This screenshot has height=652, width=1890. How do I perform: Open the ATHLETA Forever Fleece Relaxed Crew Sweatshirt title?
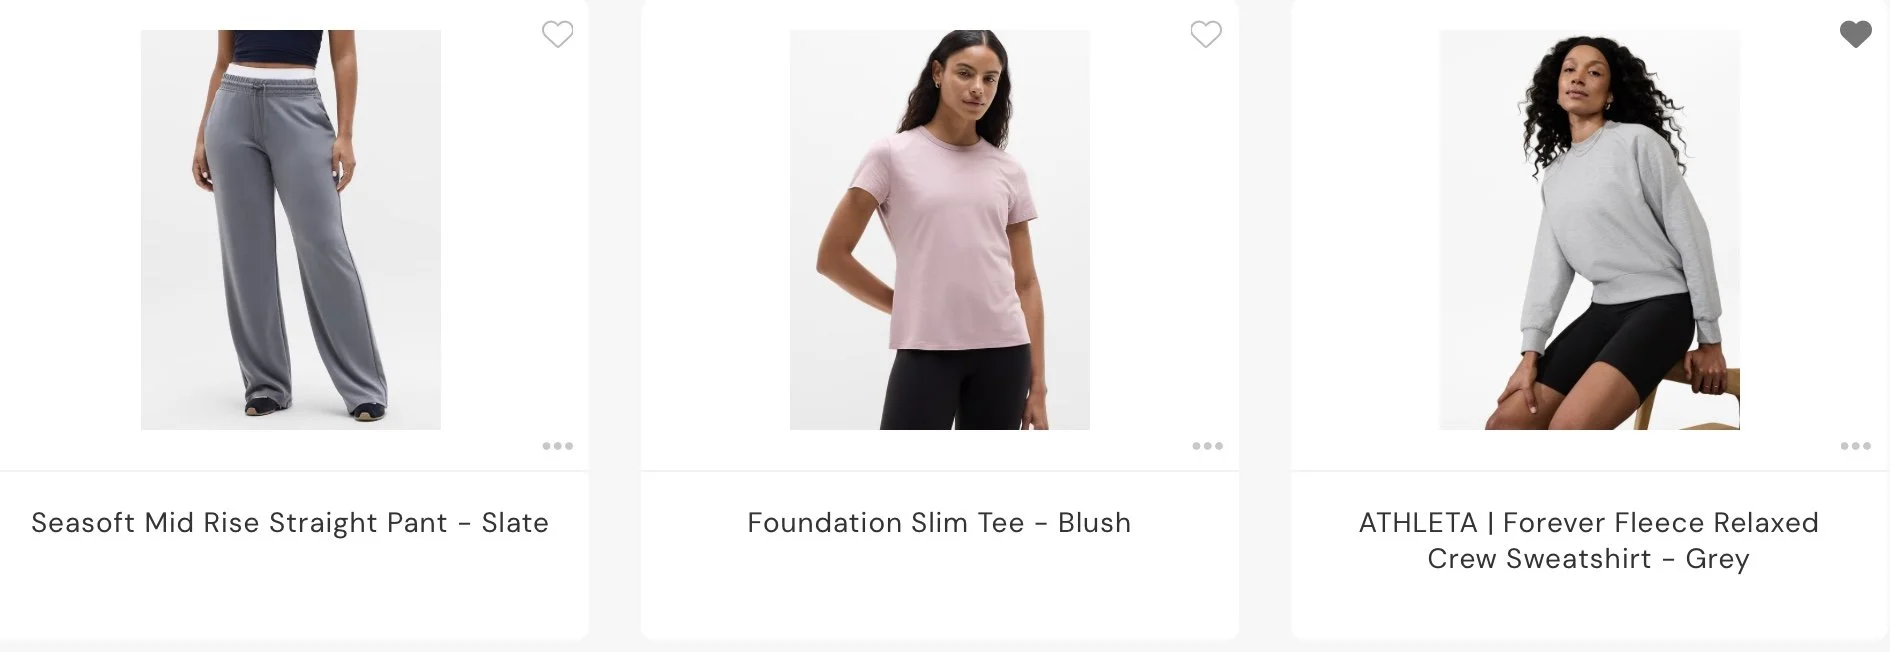pyautogui.click(x=1588, y=541)
